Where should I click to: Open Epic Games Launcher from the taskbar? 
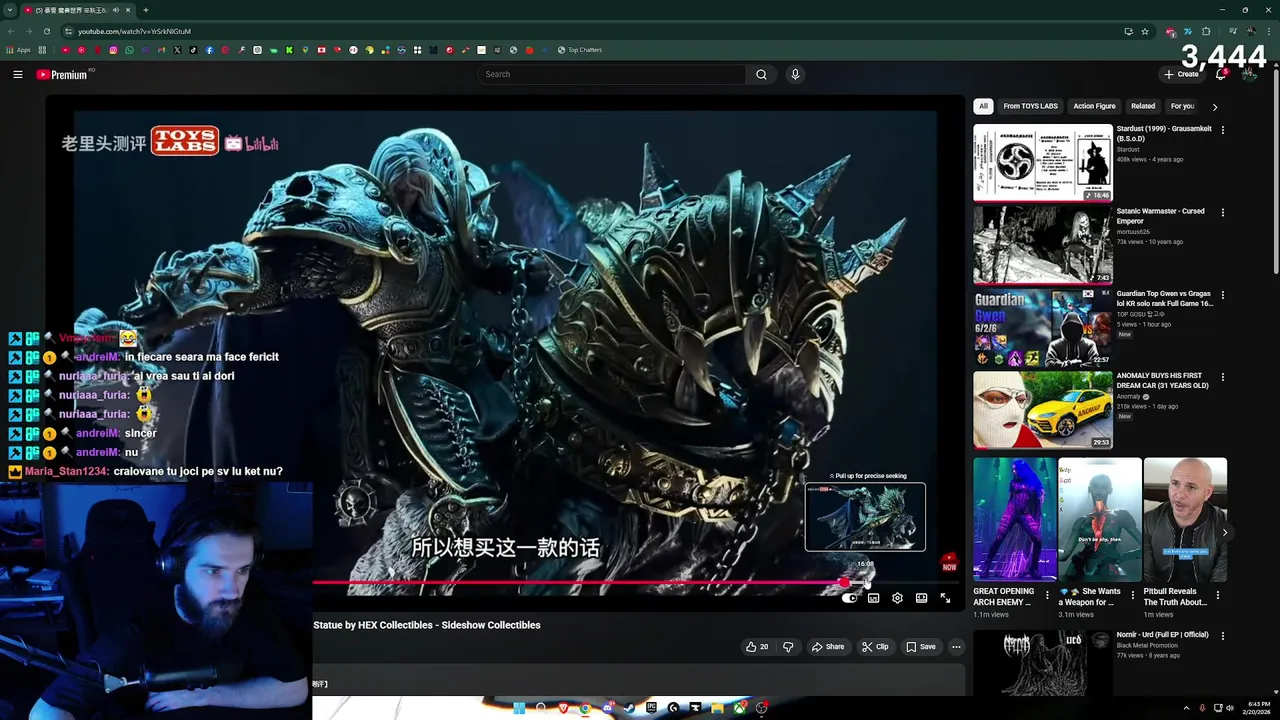tap(651, 708)
